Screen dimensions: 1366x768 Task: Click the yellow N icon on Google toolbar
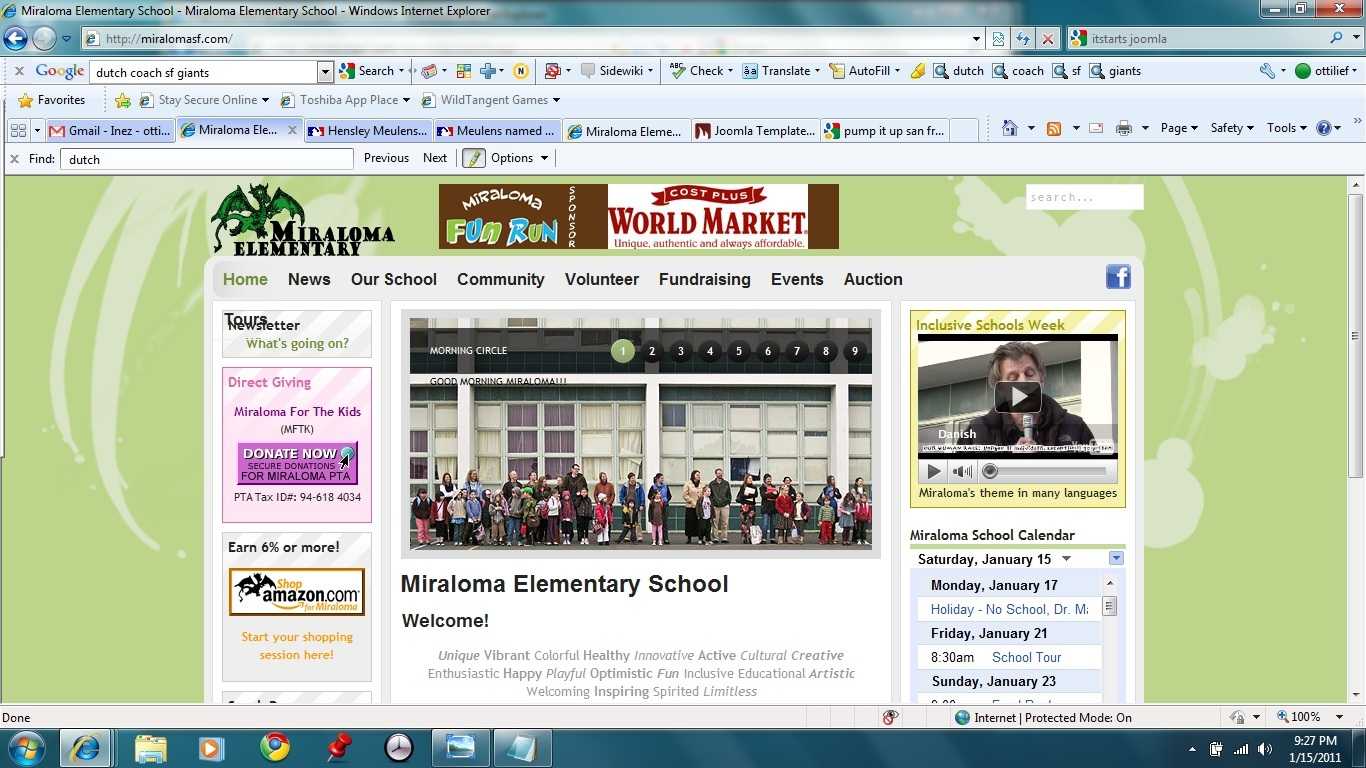point(520,71)
